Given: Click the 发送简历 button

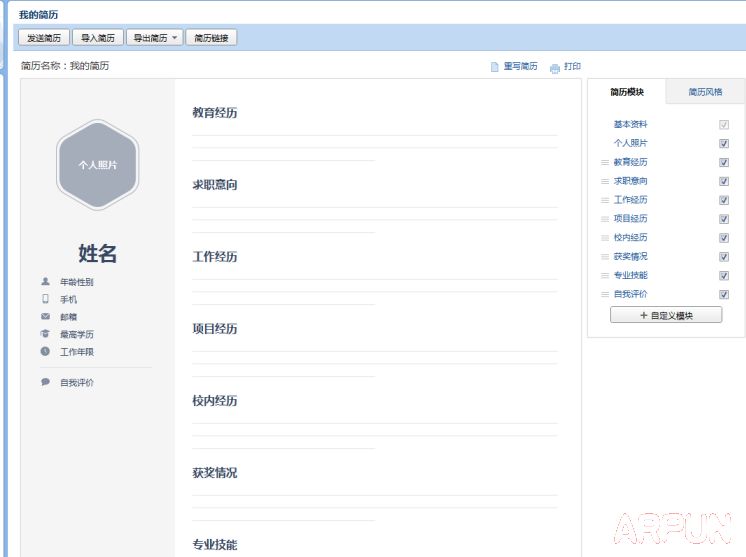Looking at the screenshot, I should coord(44,38).
